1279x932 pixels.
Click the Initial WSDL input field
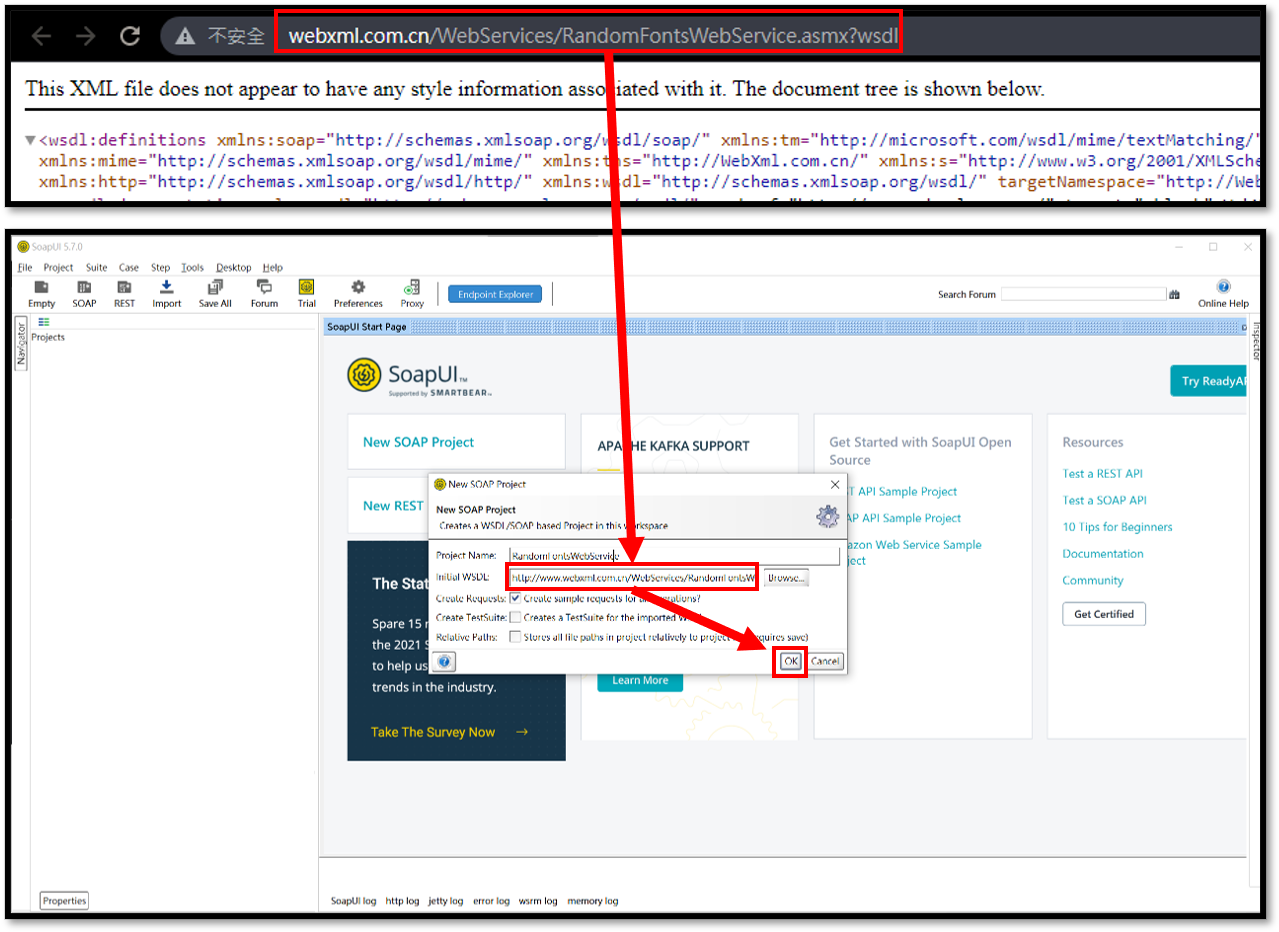[x=632, y=578]
